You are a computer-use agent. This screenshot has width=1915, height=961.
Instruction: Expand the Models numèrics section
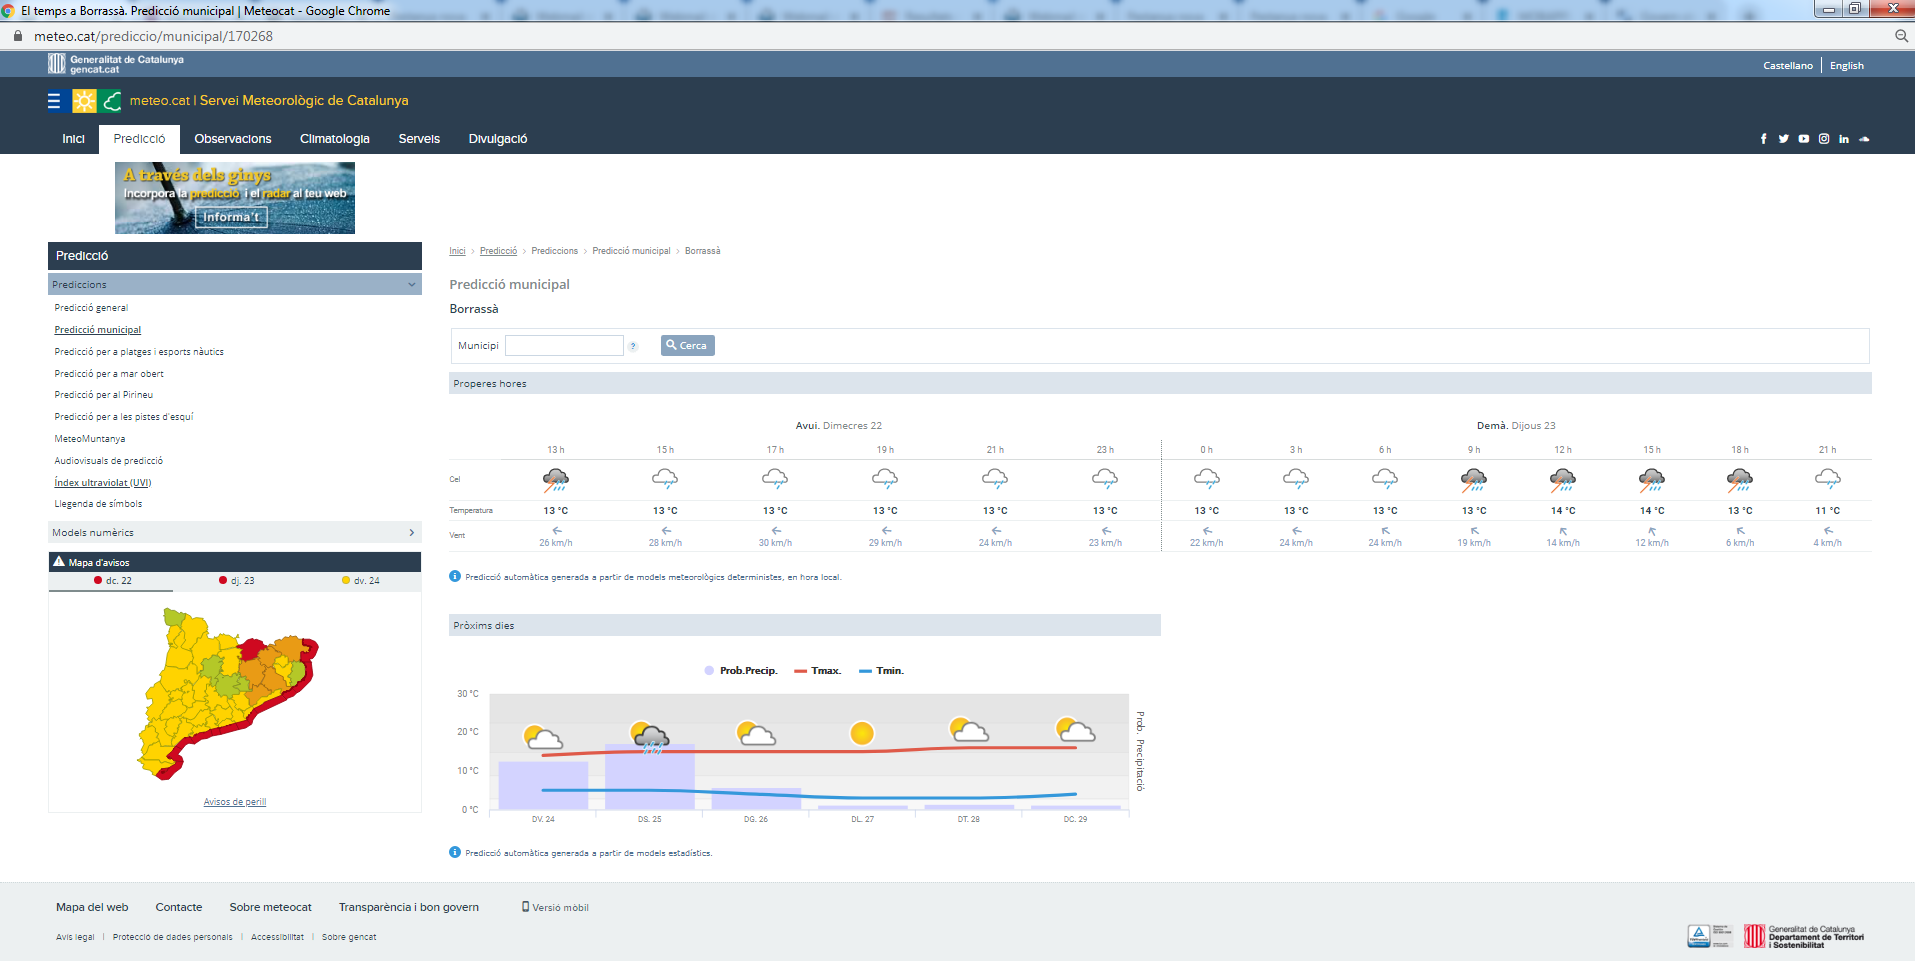click(235, 533)
